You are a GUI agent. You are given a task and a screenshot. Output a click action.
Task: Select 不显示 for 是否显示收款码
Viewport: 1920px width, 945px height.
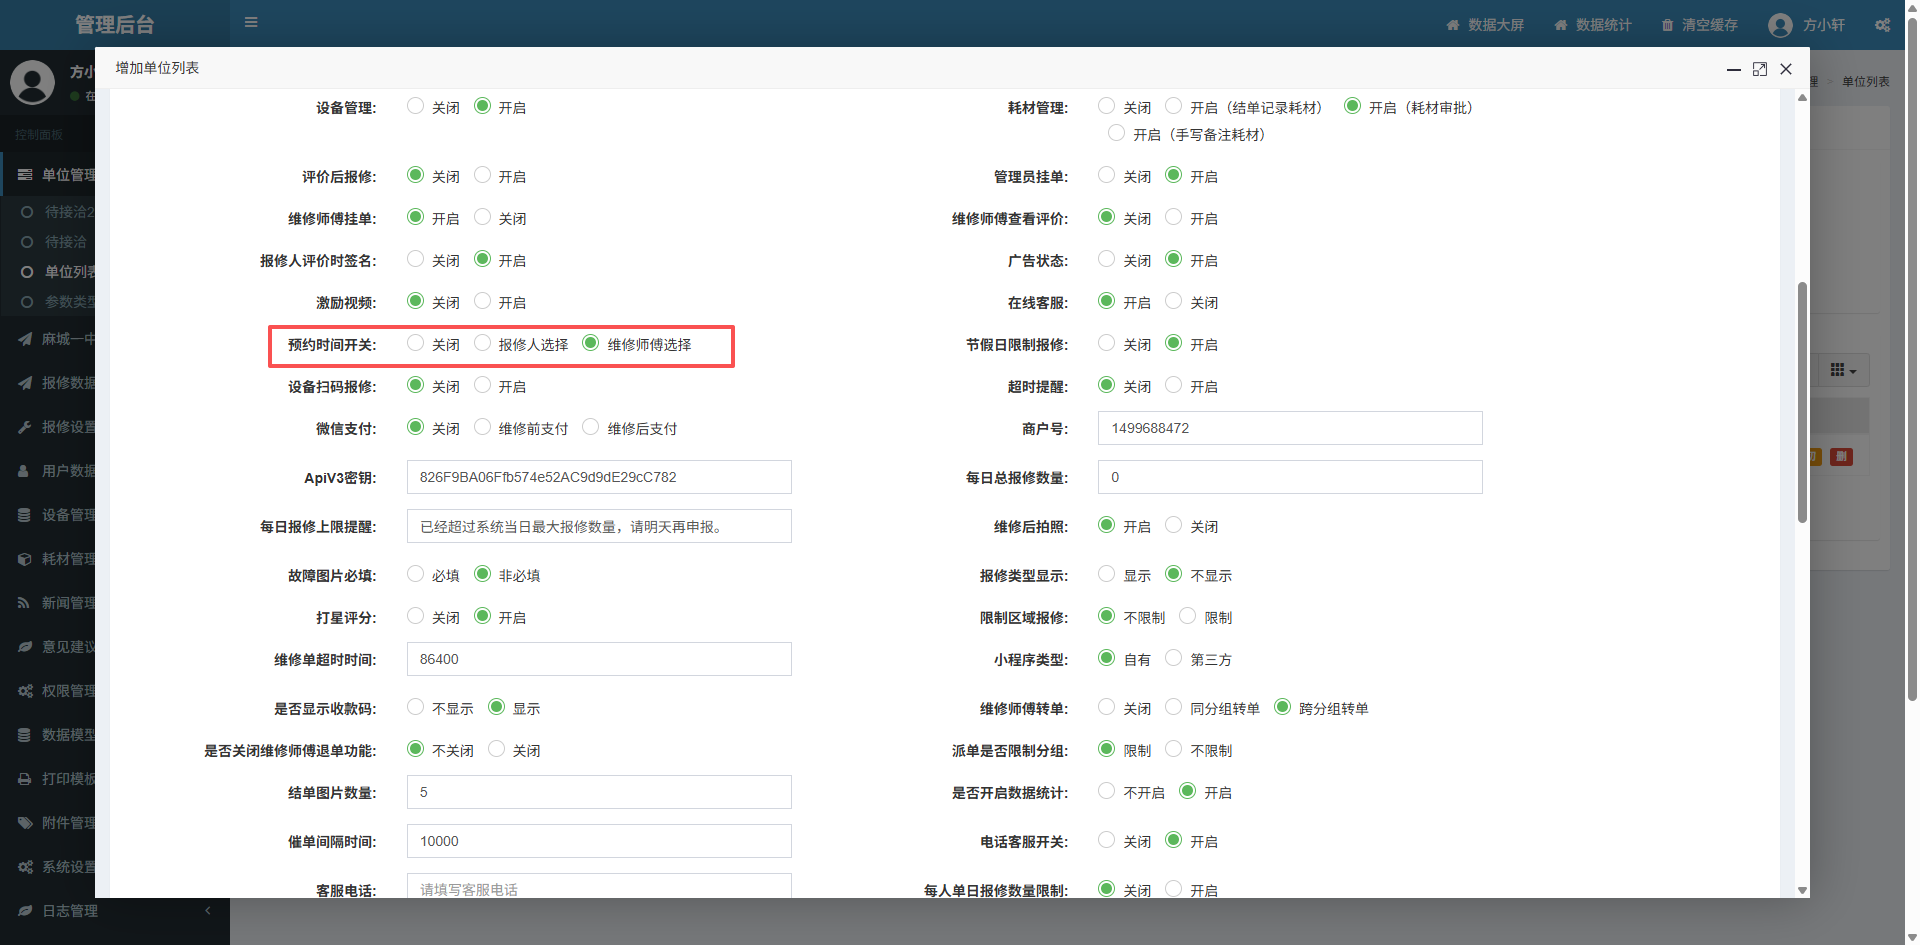click(x=415, y=707)
